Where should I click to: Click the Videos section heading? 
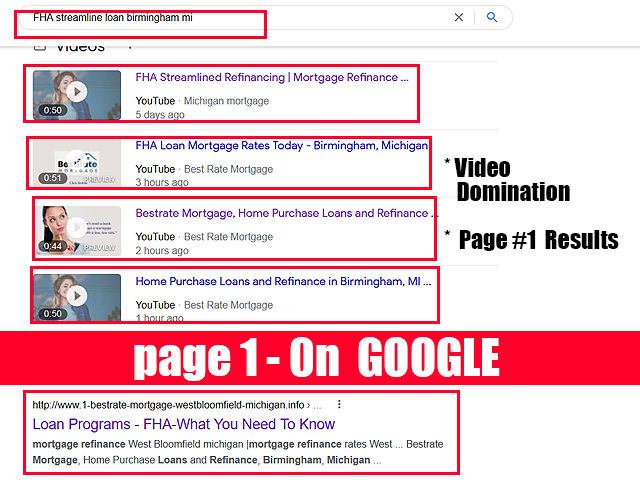click(x=80, y=47)
